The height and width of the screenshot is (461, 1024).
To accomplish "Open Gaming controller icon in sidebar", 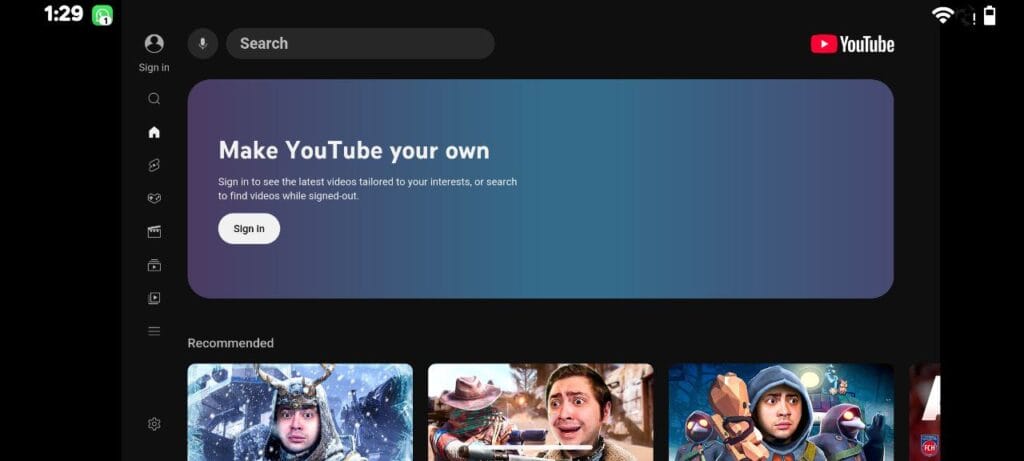I will (154, 199).
